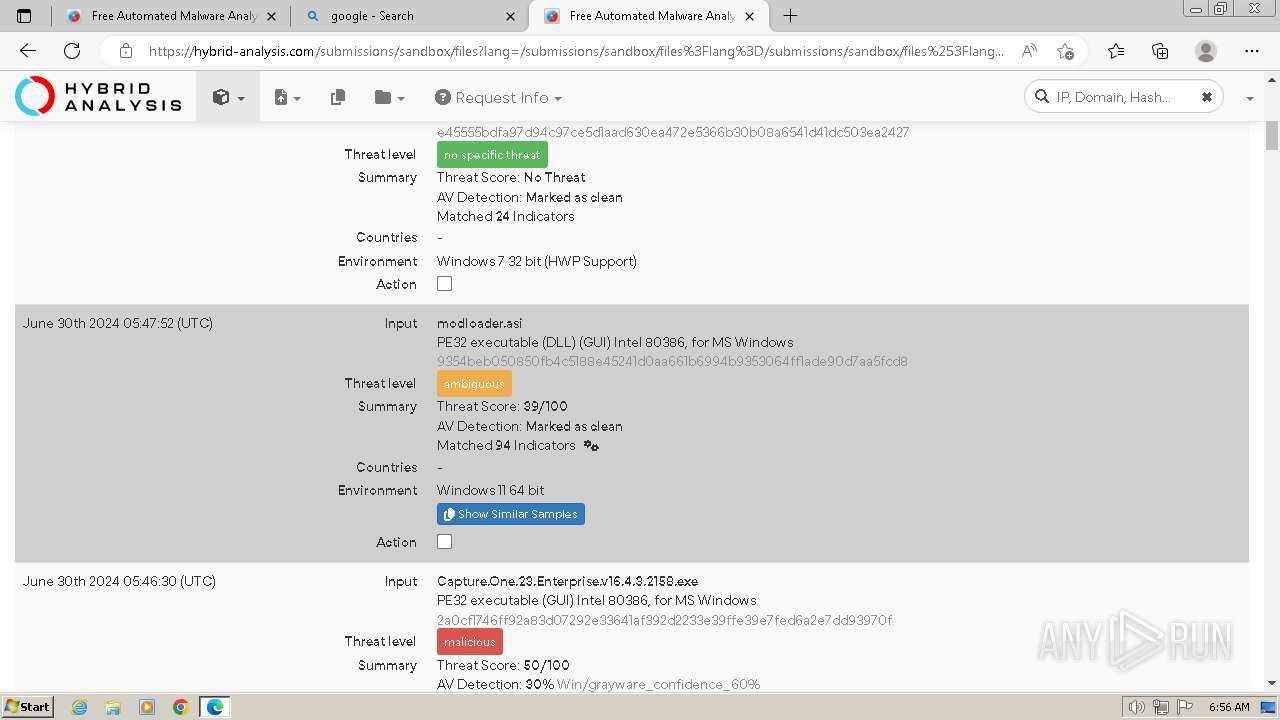Viewport: 1280px width, 720px height.
Task: Open the Request Info menu
Action: (x=498, y=97)
